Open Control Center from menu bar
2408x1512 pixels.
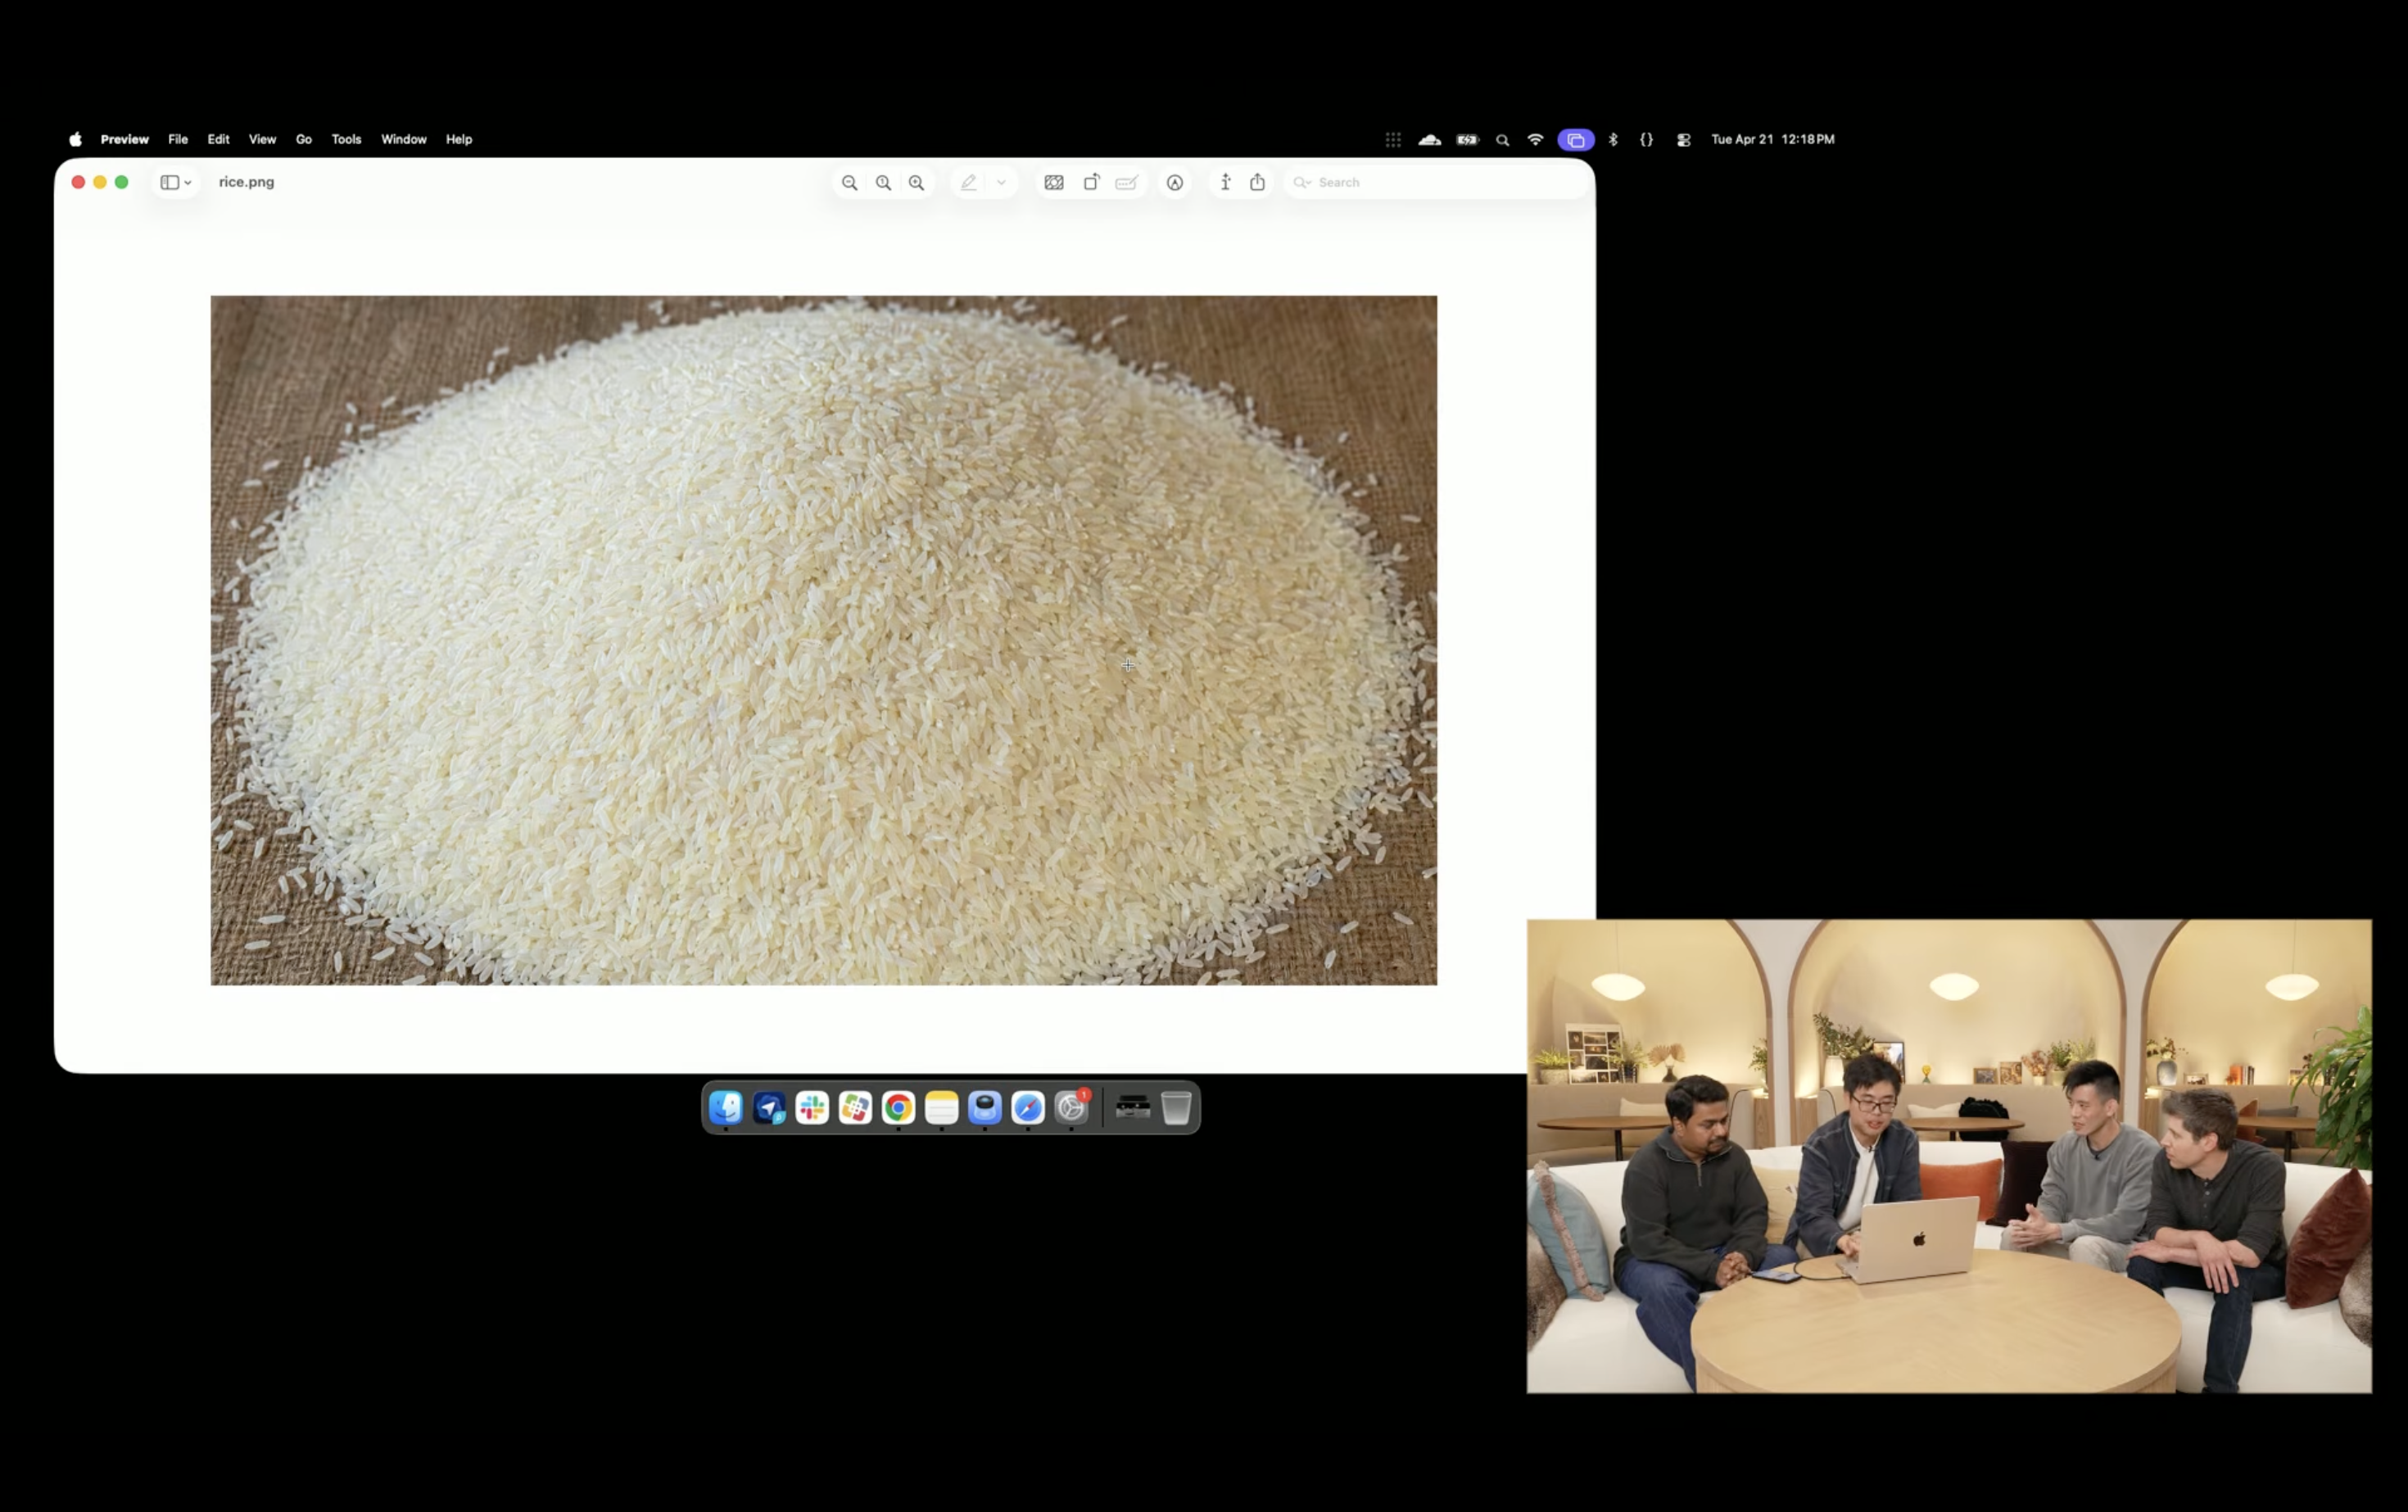coord(1684,140)
